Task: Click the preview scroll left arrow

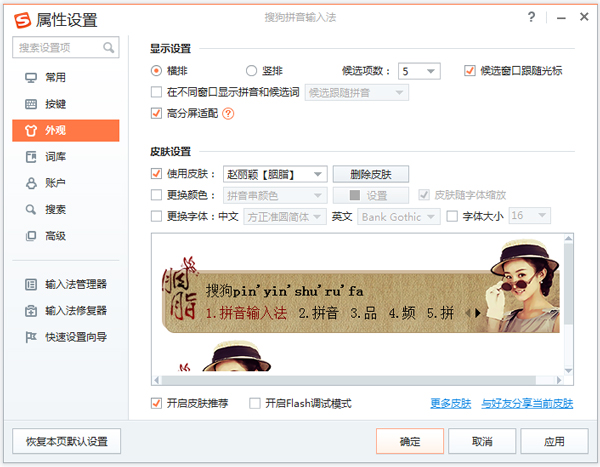Action: point(157,380)
